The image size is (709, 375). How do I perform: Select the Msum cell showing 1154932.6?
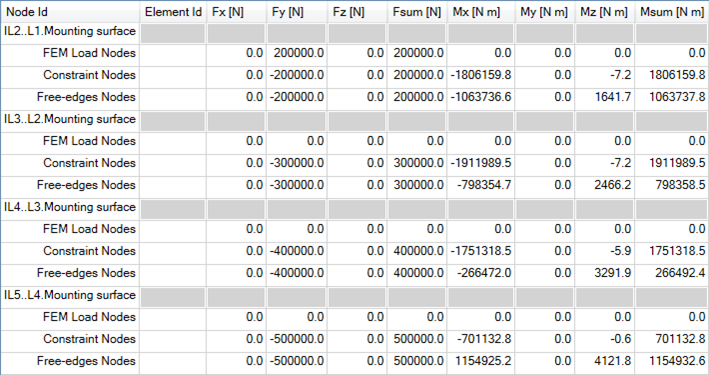(x=671, y=361)
